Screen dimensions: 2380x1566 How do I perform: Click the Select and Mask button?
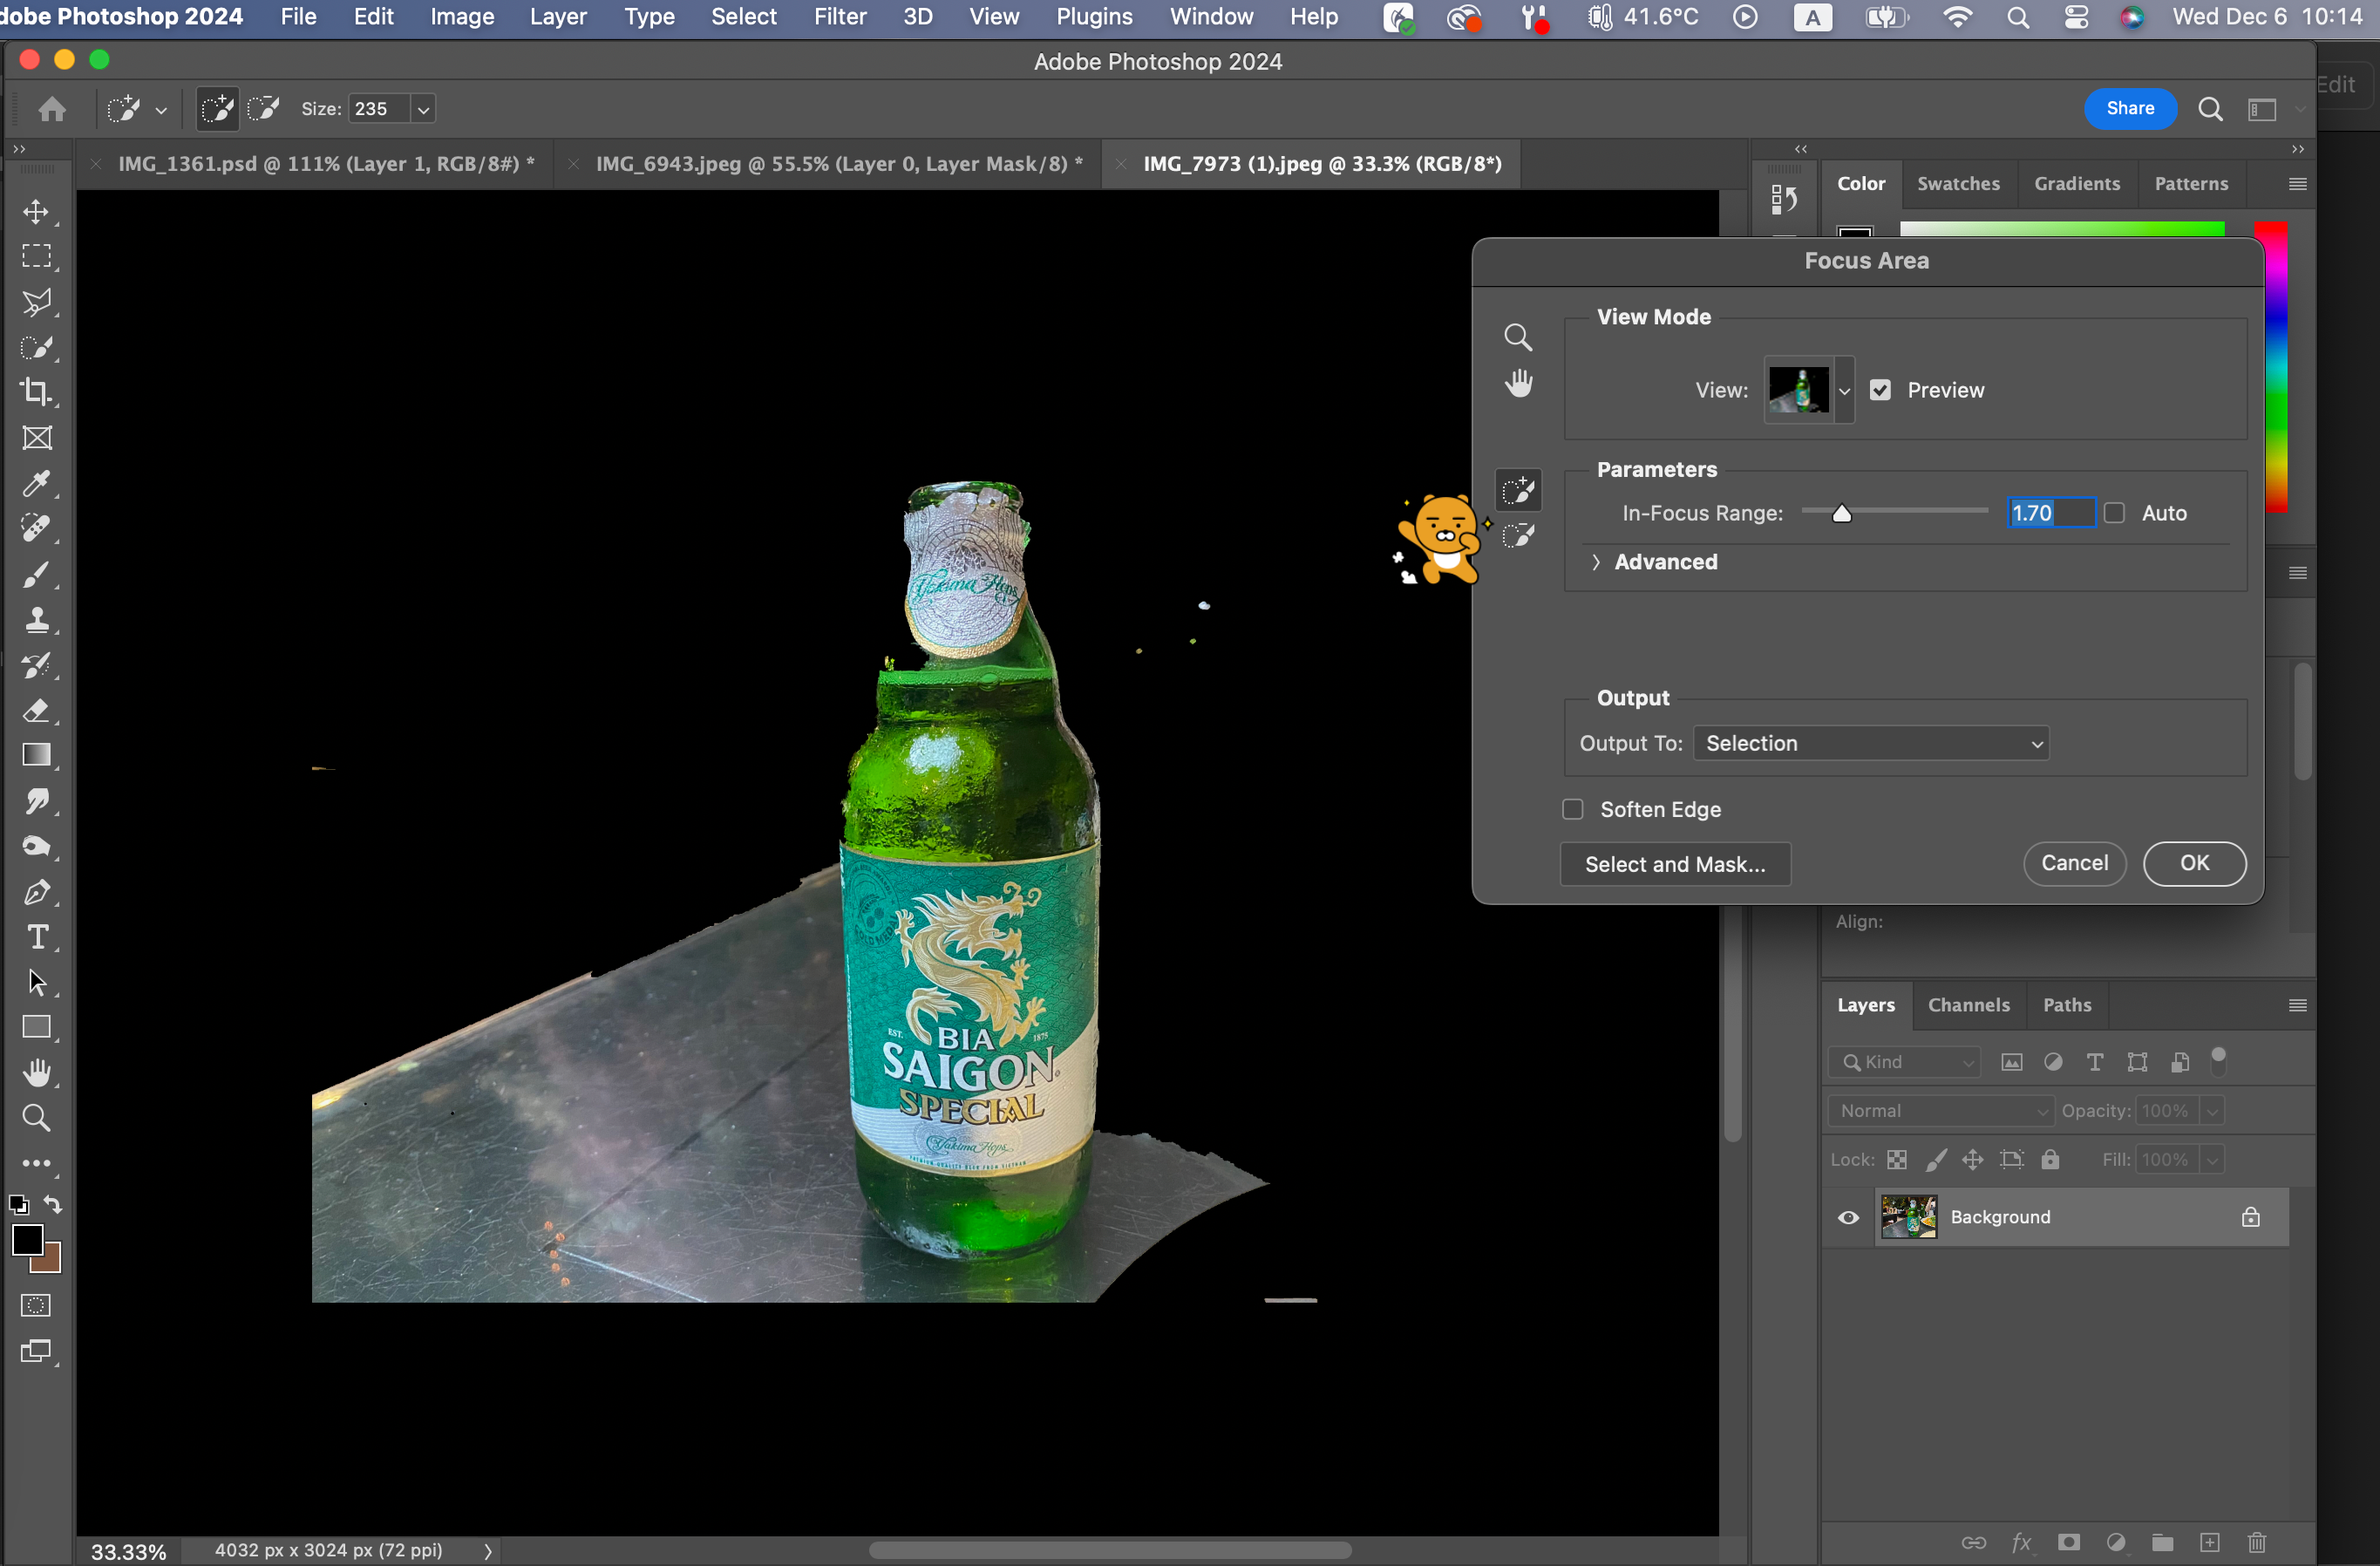pyautogui.click(x=1675, y=864)
